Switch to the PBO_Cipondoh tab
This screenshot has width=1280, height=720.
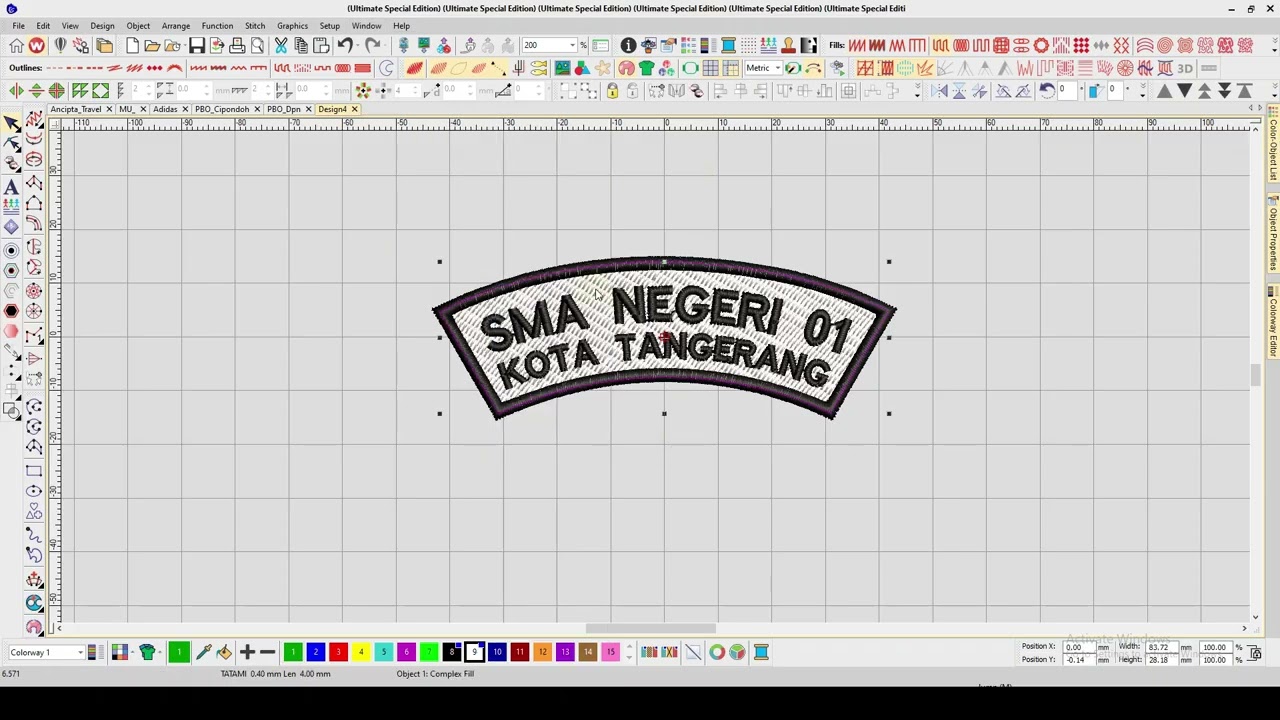[x=222, y=109]
